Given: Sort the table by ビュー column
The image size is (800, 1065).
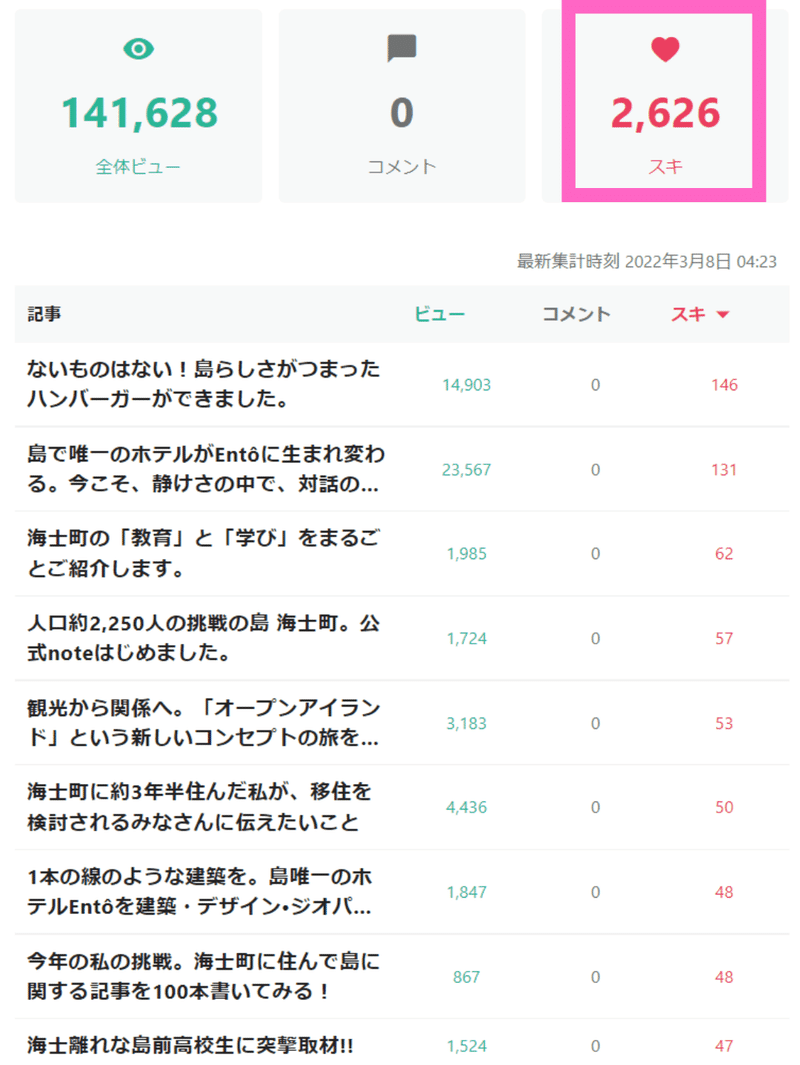Looking at the screenshot, I should (440, 314).
